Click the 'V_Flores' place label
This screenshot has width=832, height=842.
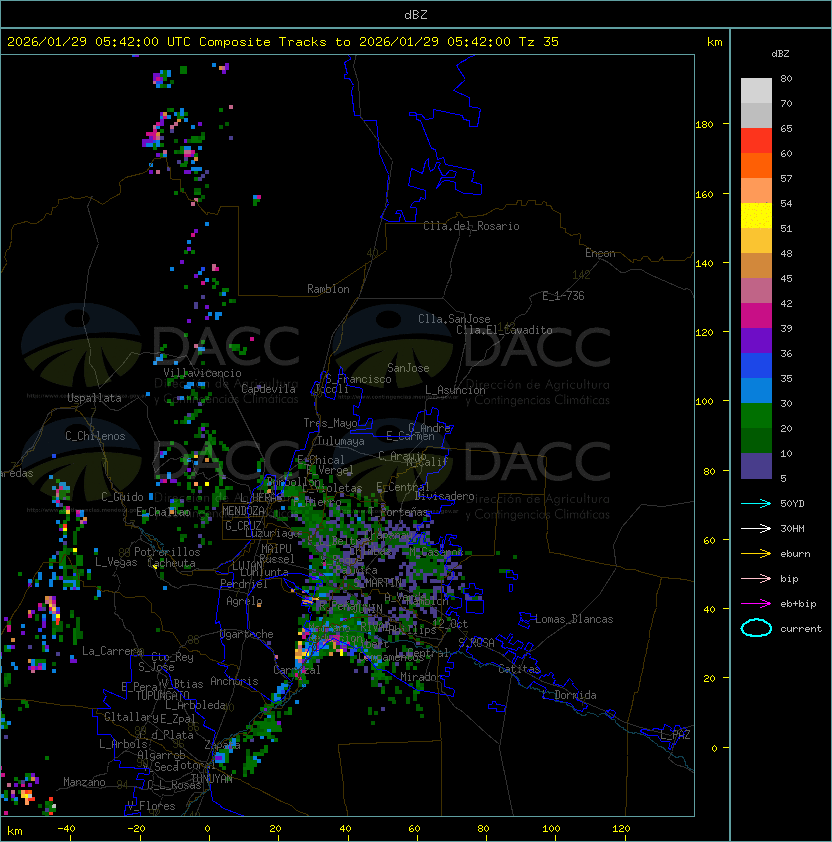[x=151, y=806]
